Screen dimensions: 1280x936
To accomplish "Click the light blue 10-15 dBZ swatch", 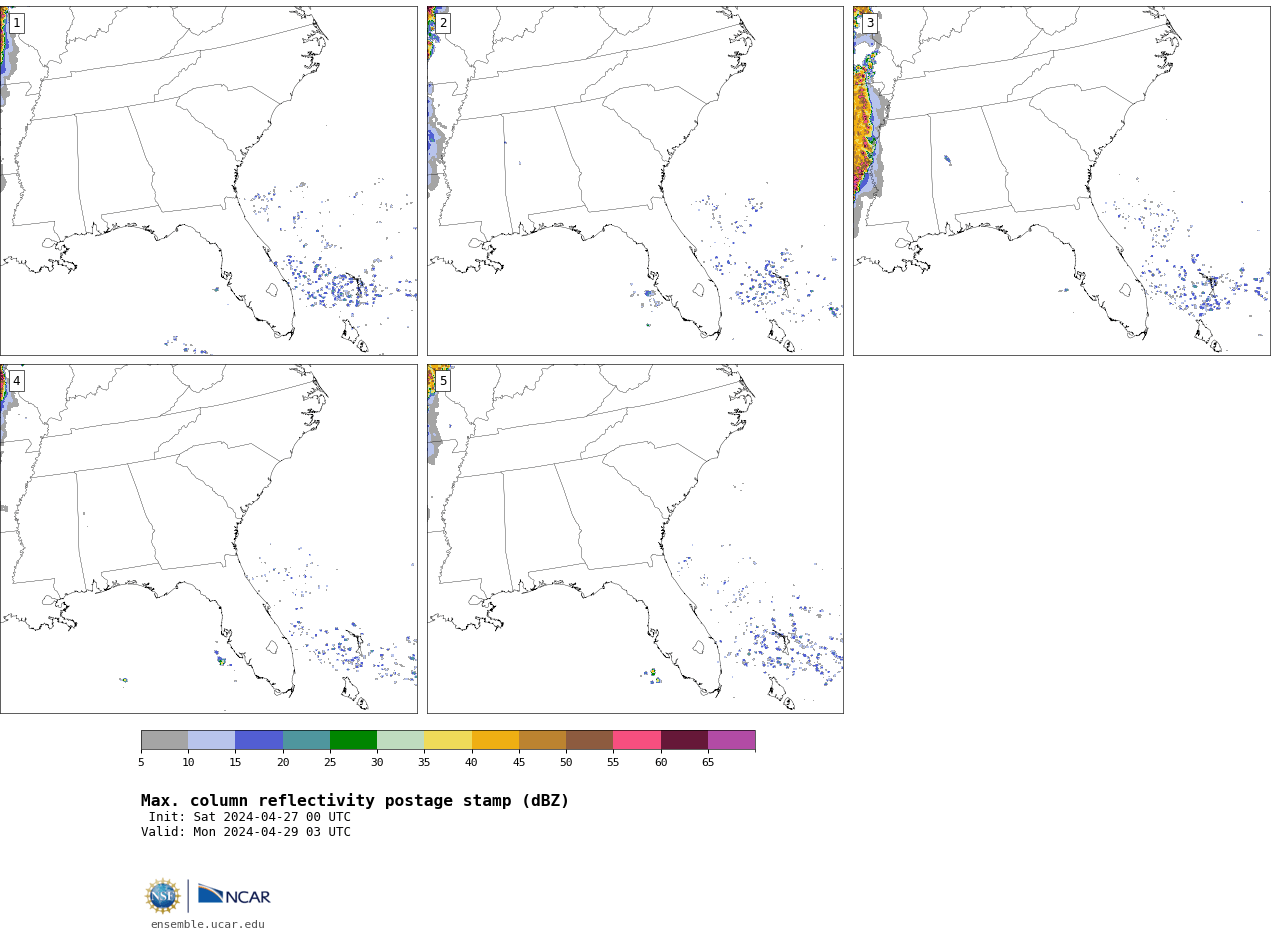I will pos(211,740).
